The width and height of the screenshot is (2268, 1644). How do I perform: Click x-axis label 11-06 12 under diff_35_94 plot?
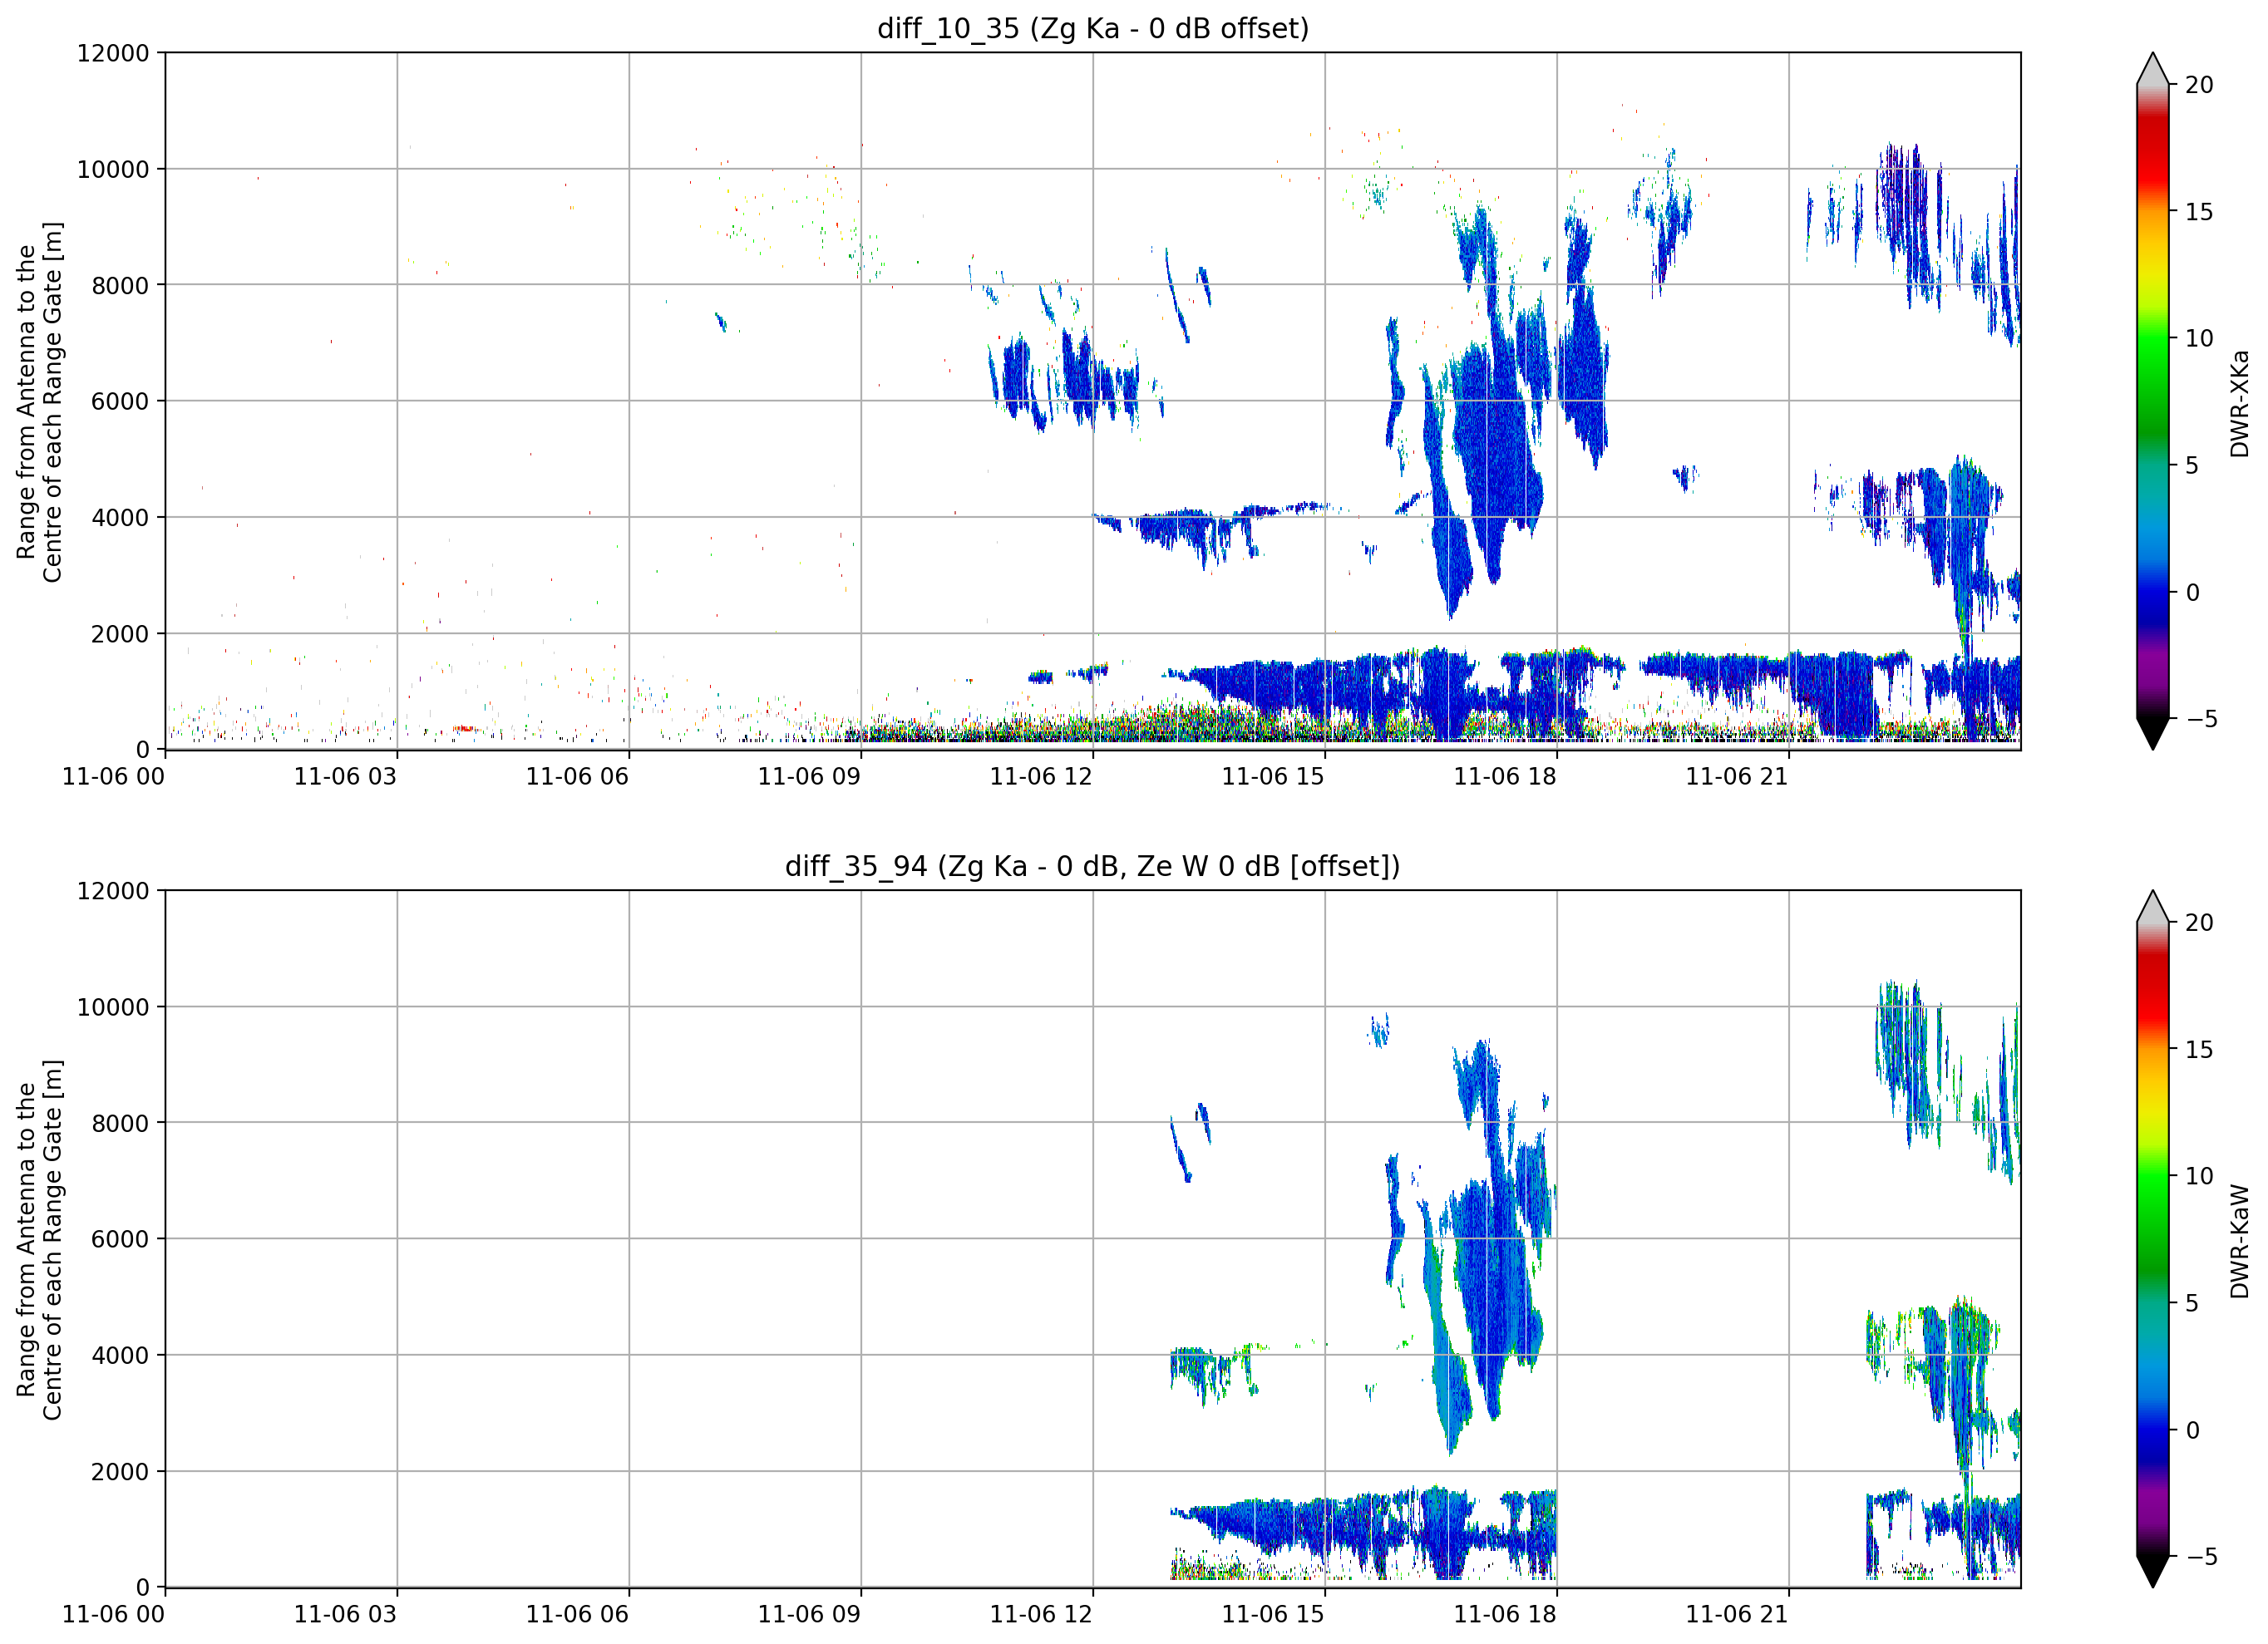coord(1041,1615)
